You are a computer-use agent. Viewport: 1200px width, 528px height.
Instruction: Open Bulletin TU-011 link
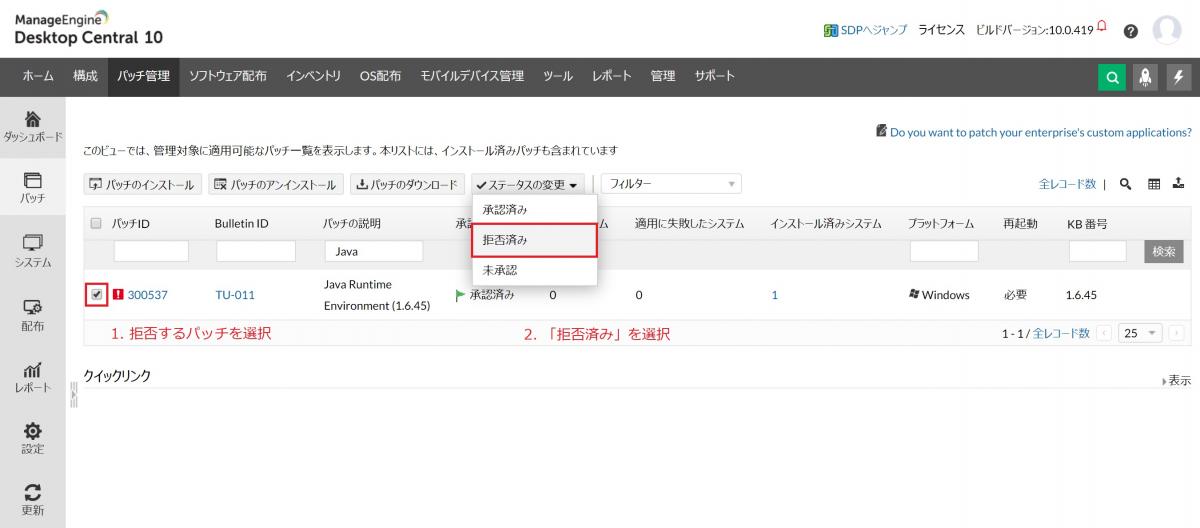235,295
